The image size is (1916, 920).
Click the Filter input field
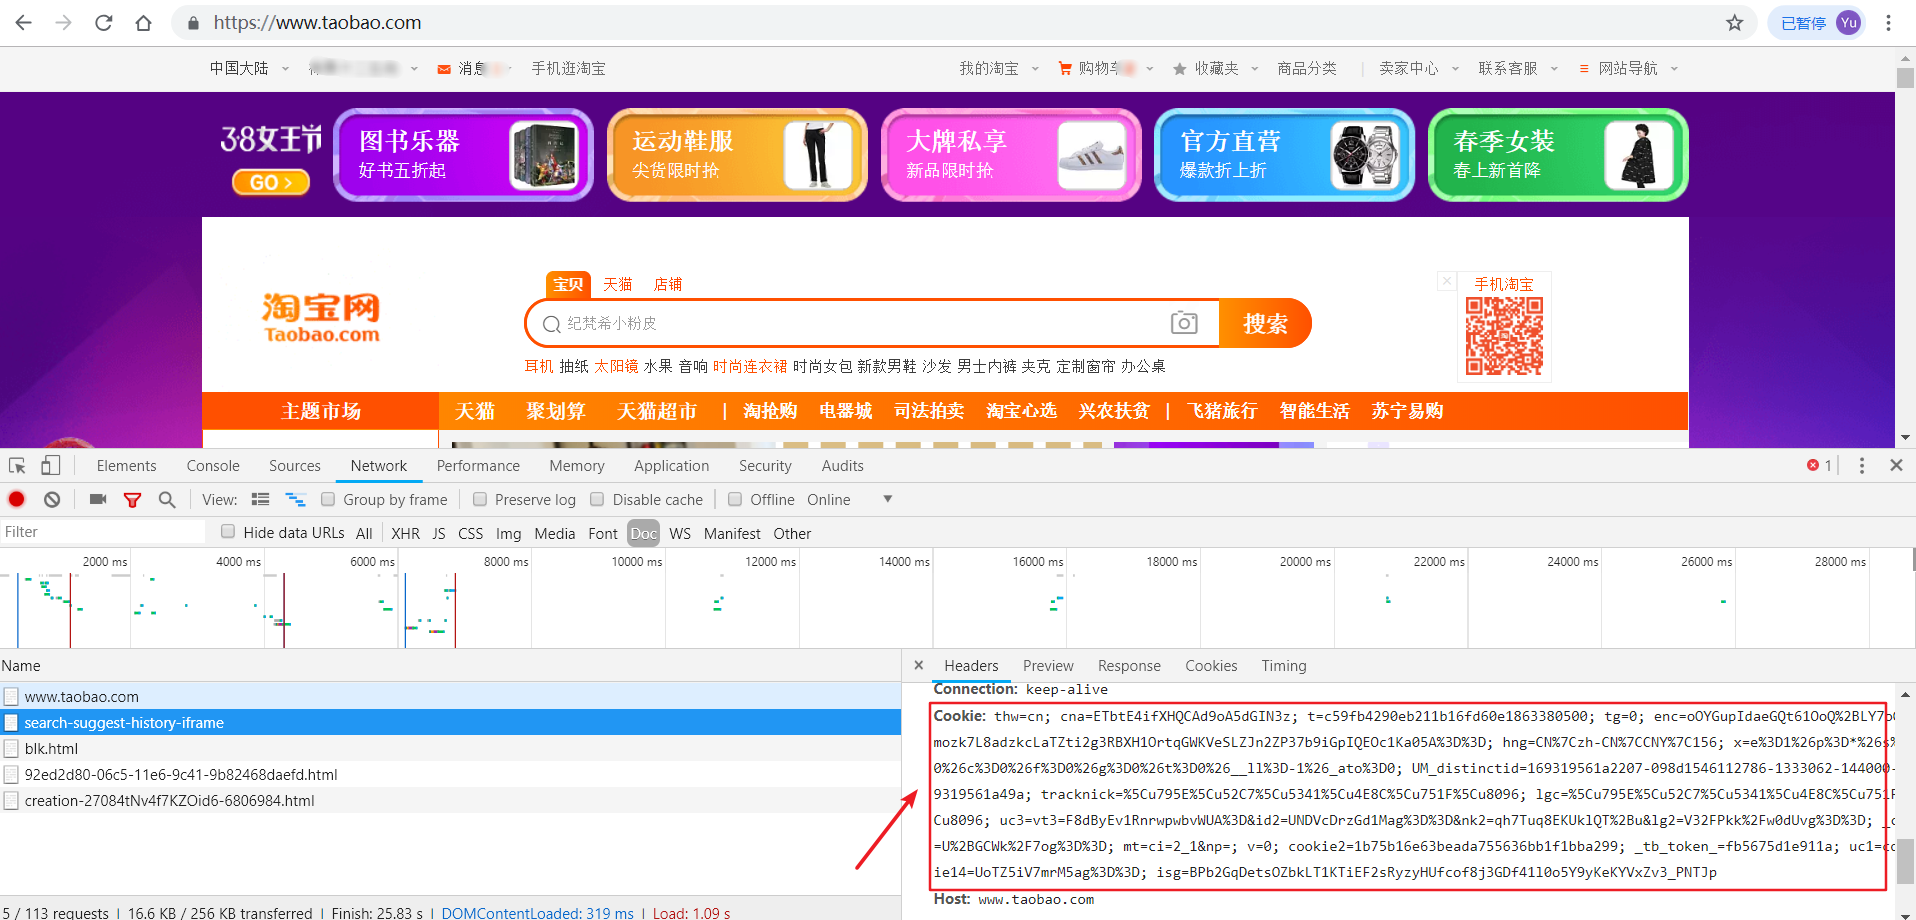click(100, 532)
